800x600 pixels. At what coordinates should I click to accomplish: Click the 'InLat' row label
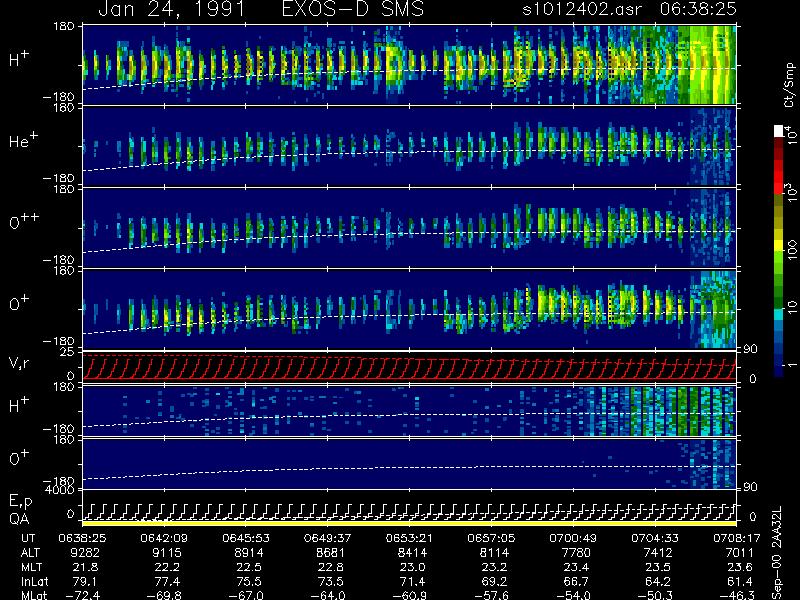(x=35, y=581)
